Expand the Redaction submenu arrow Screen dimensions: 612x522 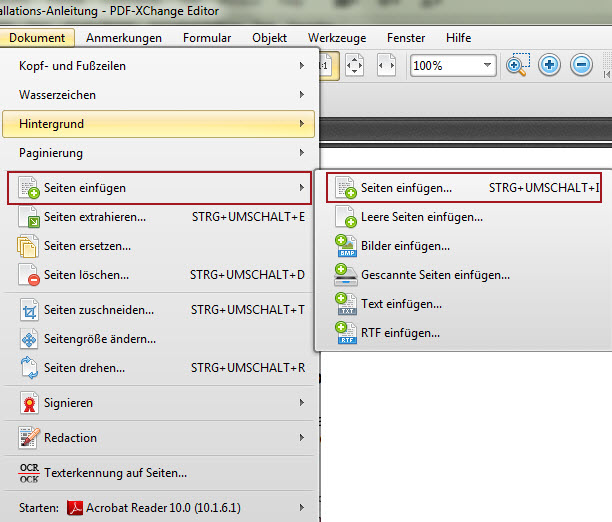(302, 437)
